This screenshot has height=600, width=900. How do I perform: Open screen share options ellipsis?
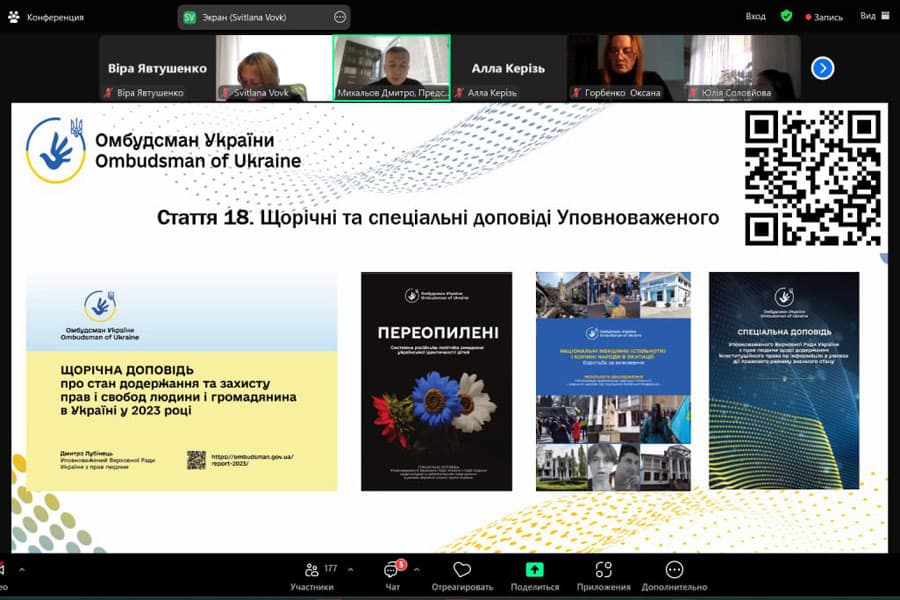pos(340,17)
